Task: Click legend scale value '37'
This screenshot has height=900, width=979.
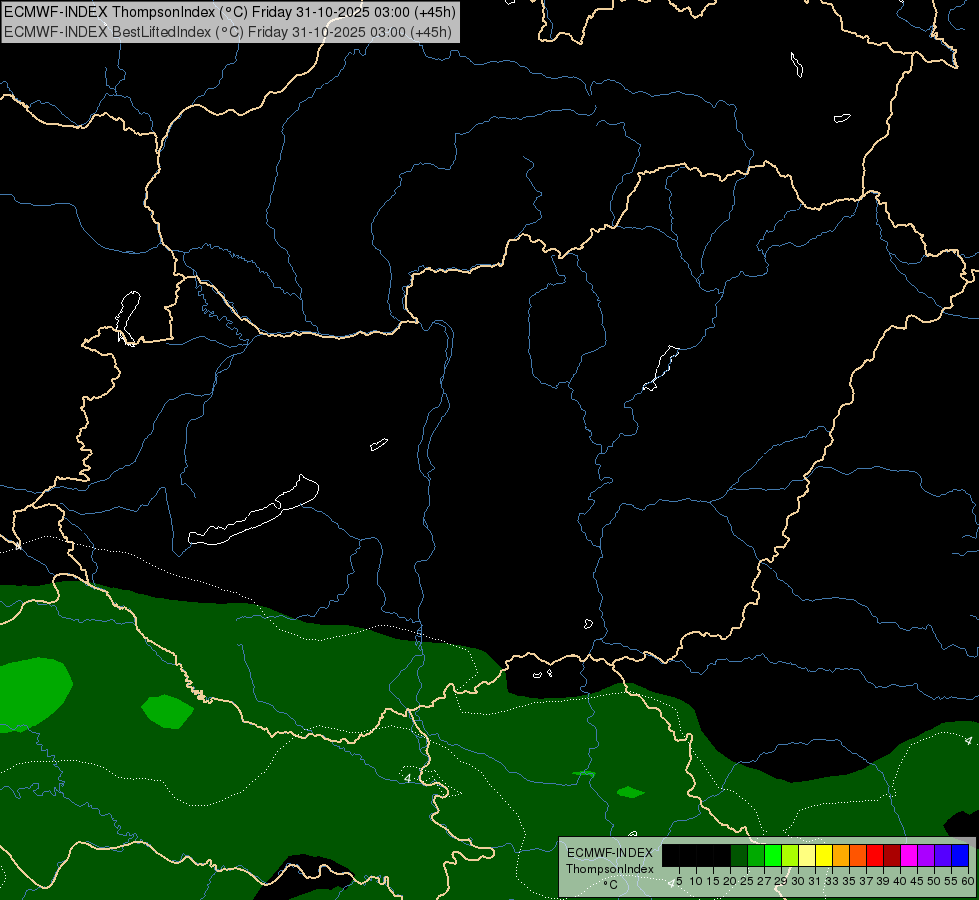Action: point(866,881)
